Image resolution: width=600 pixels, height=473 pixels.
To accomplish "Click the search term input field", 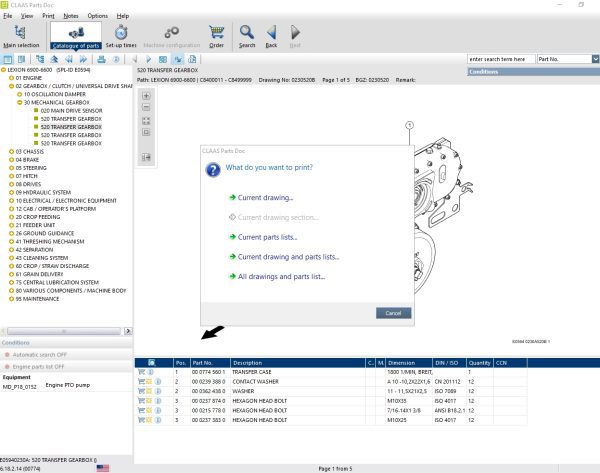I will 500,59.
